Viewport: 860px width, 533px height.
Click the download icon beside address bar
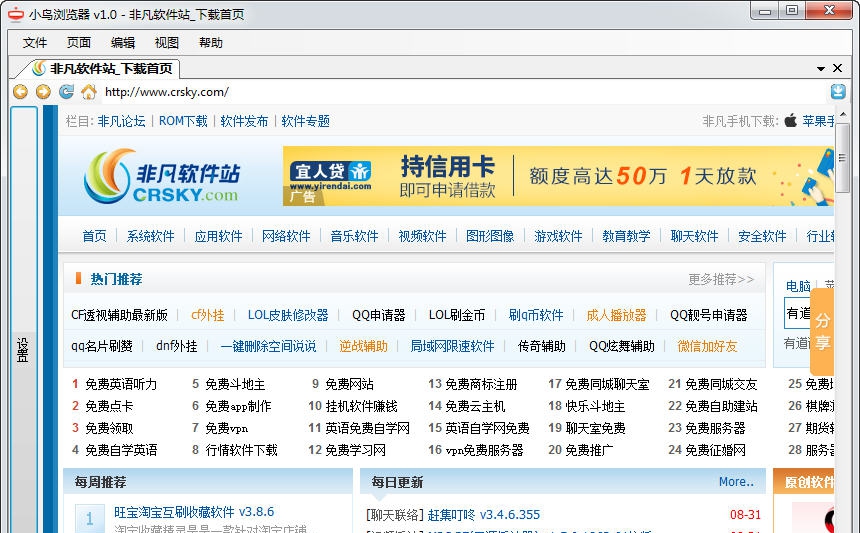[x=838, y=92]
